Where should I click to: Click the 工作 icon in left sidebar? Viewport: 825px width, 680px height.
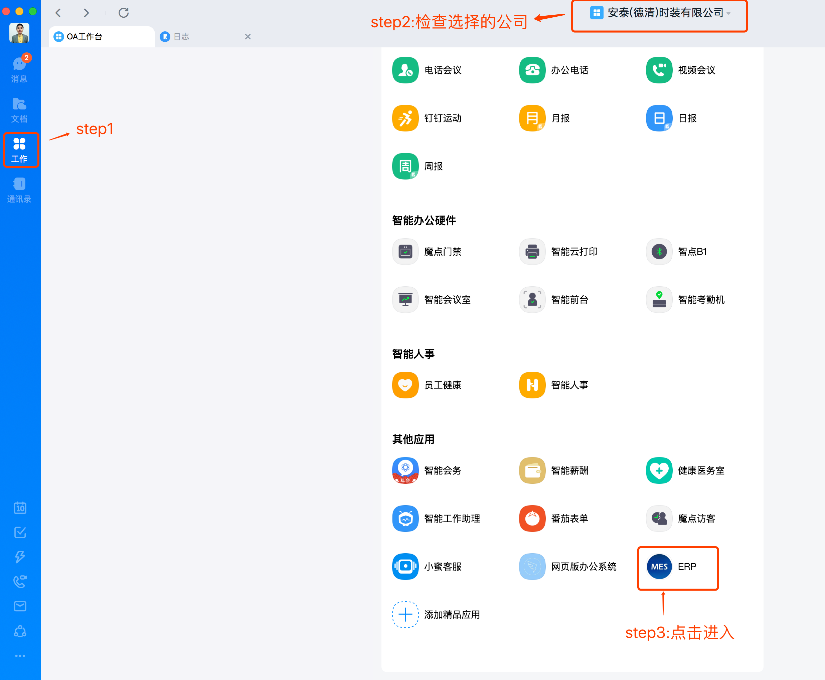(20, 149)
